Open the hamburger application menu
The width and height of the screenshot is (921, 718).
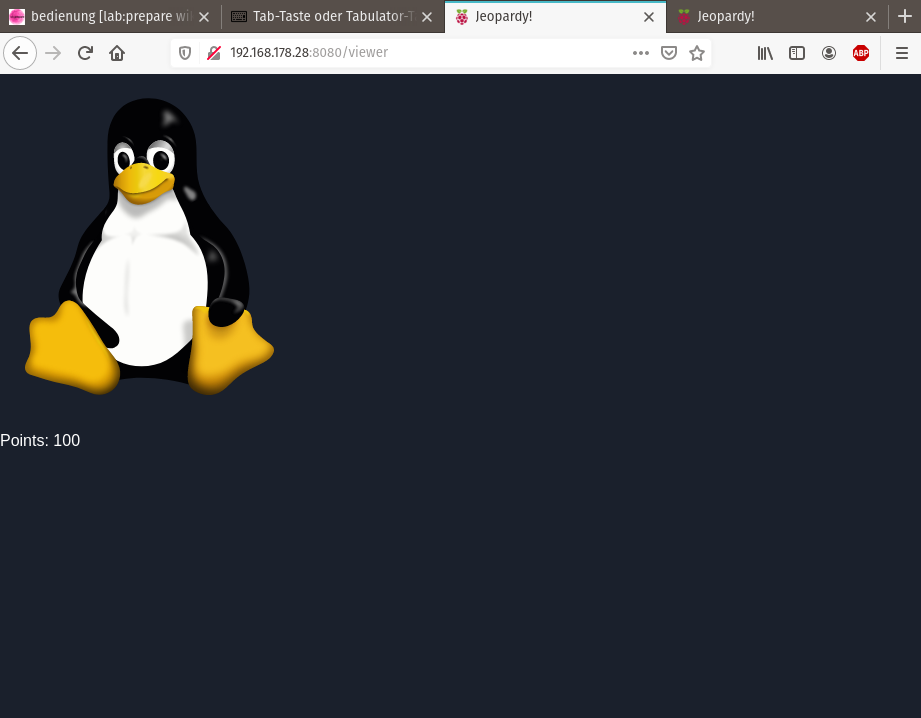click(x=902, y=53)
